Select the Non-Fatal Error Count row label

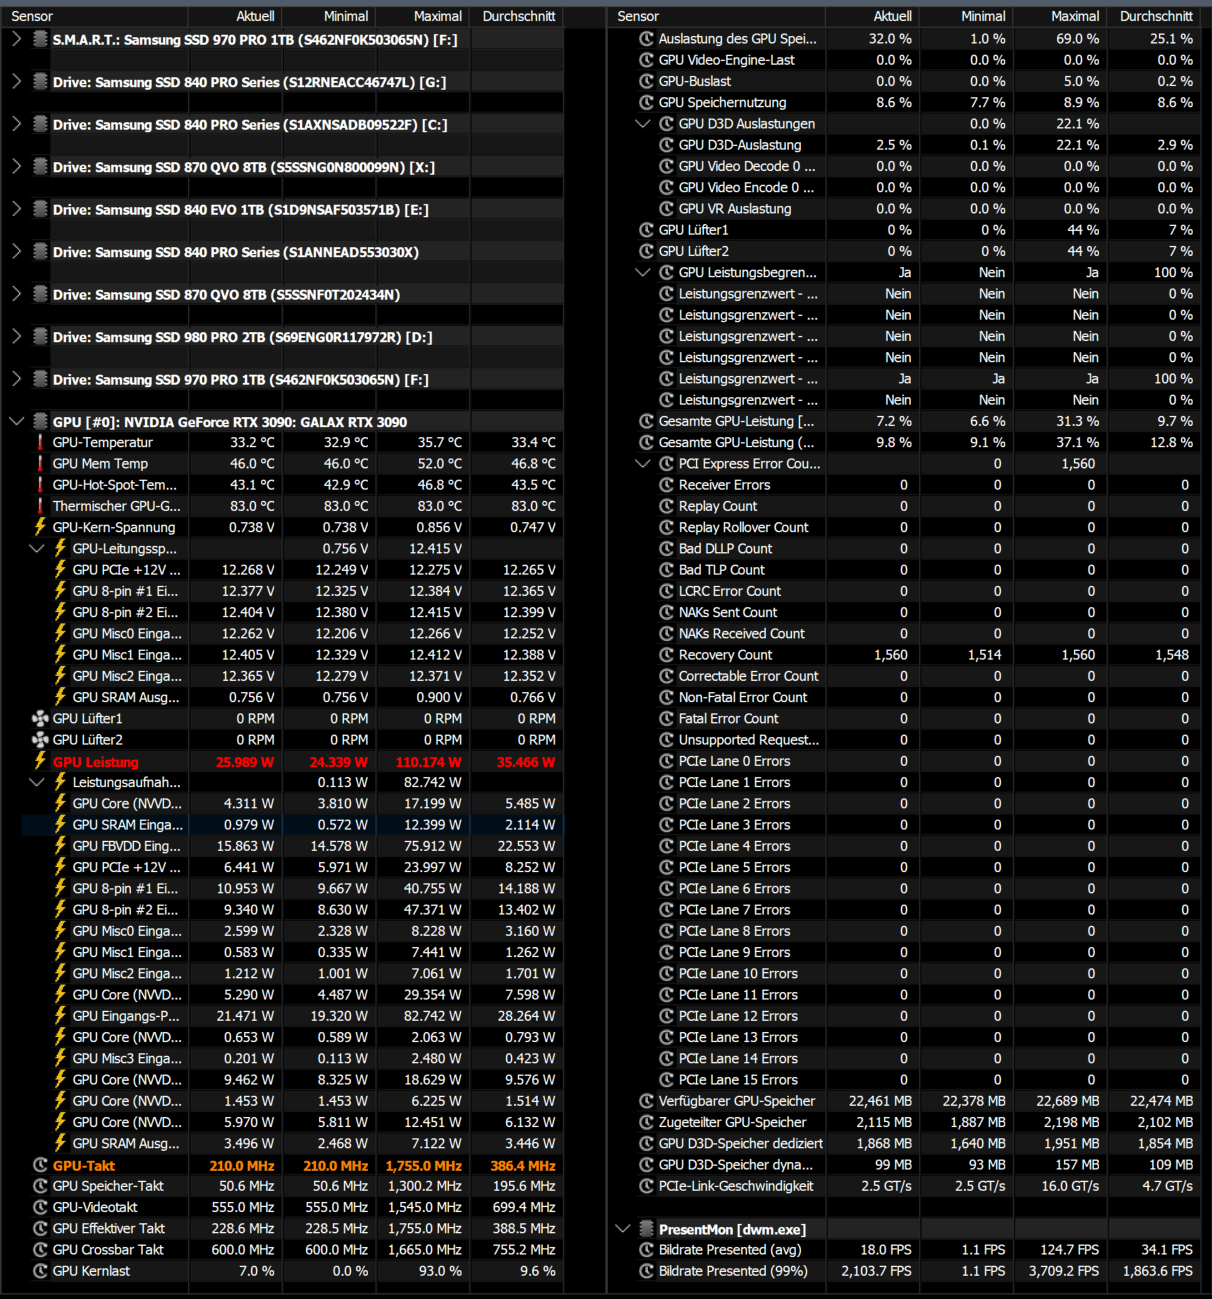click(x=743, y=698)
